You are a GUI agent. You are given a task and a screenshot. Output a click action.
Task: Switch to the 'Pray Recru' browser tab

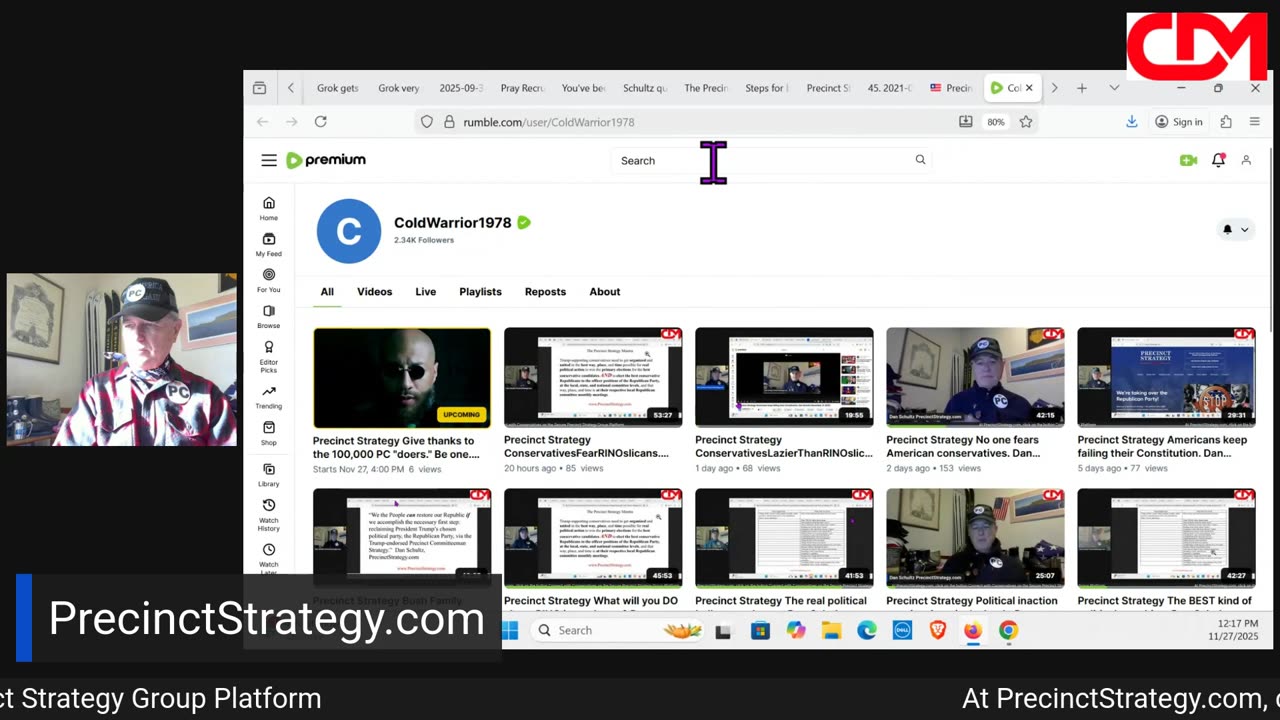coord(522,88)
